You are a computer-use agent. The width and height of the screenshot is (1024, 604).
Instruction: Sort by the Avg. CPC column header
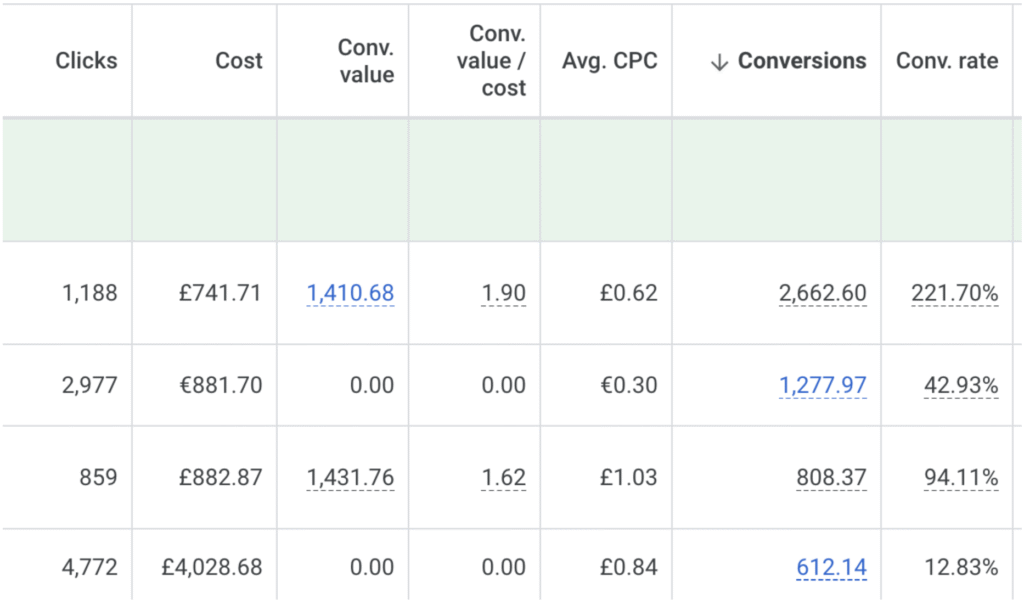(610, 61)
